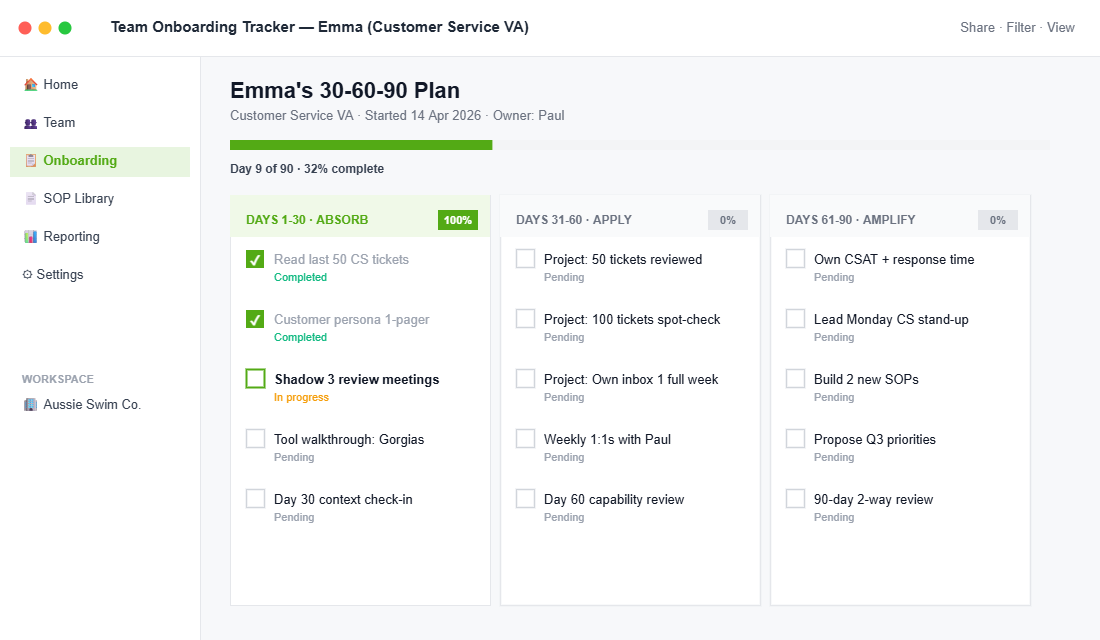Check Project: 50 tickets reviewed
1100x640 pixels.
(x=525, y=258)
